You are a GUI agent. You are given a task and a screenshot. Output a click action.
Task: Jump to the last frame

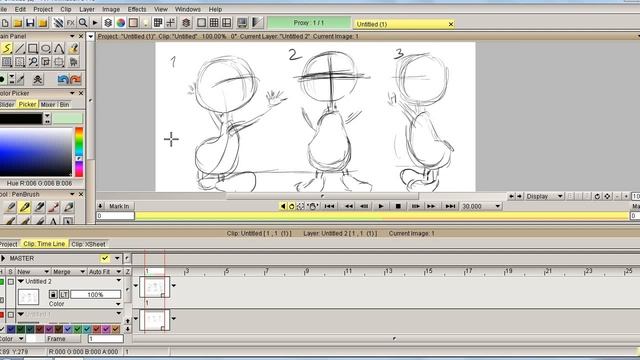click(x=450, y=207)
